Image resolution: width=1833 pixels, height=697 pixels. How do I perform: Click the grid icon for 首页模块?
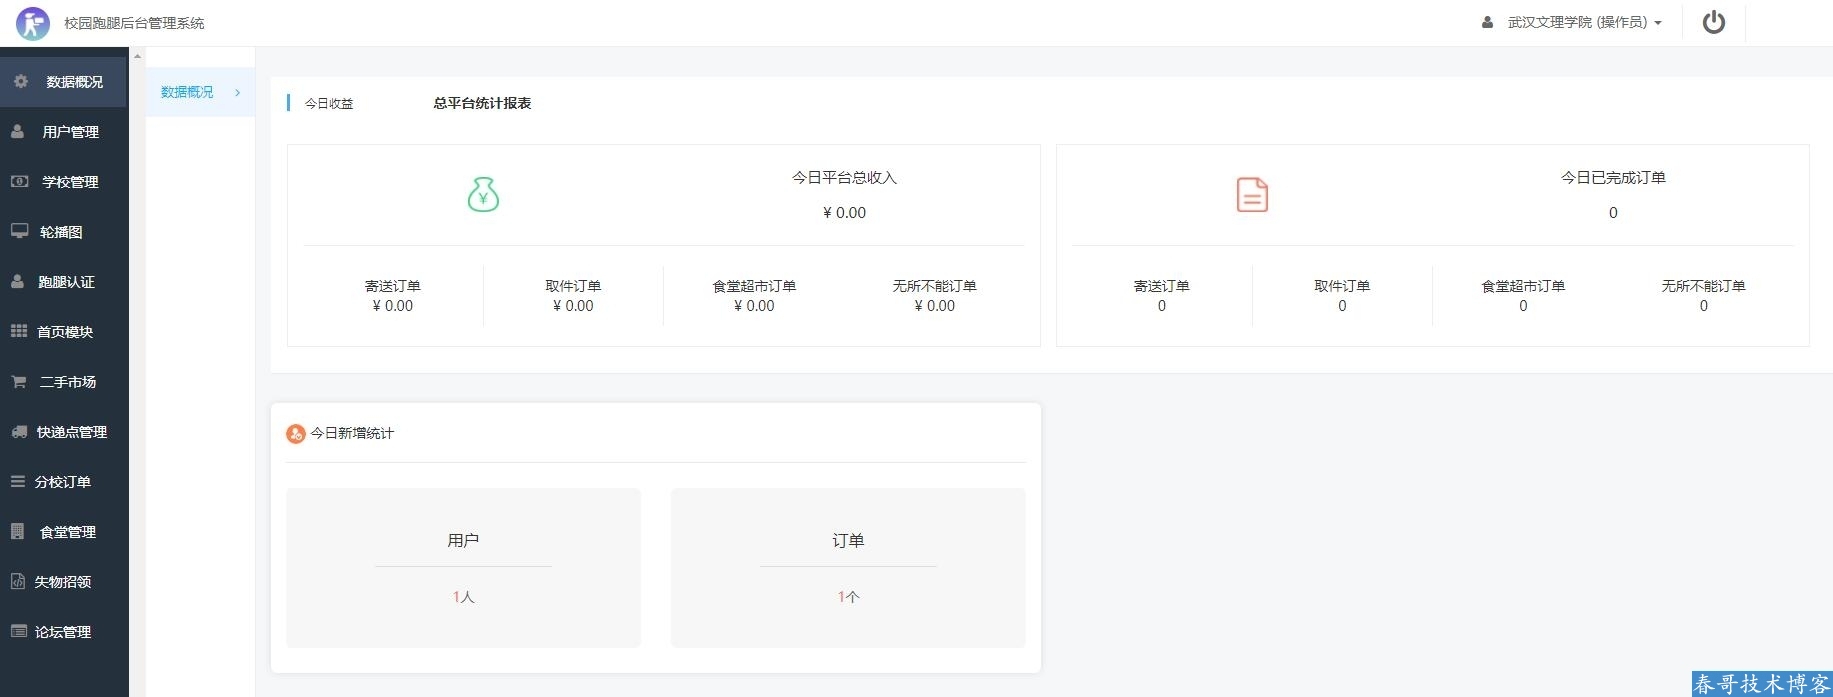(18, 331)
